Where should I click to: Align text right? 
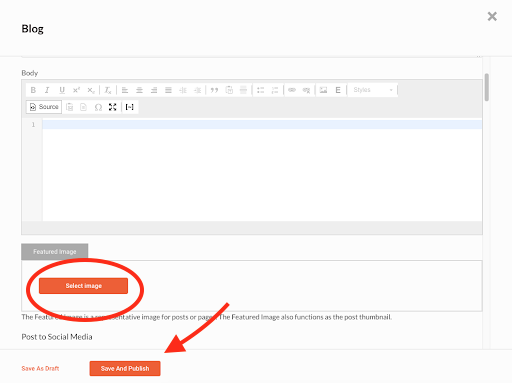click(x=154, y=90)
